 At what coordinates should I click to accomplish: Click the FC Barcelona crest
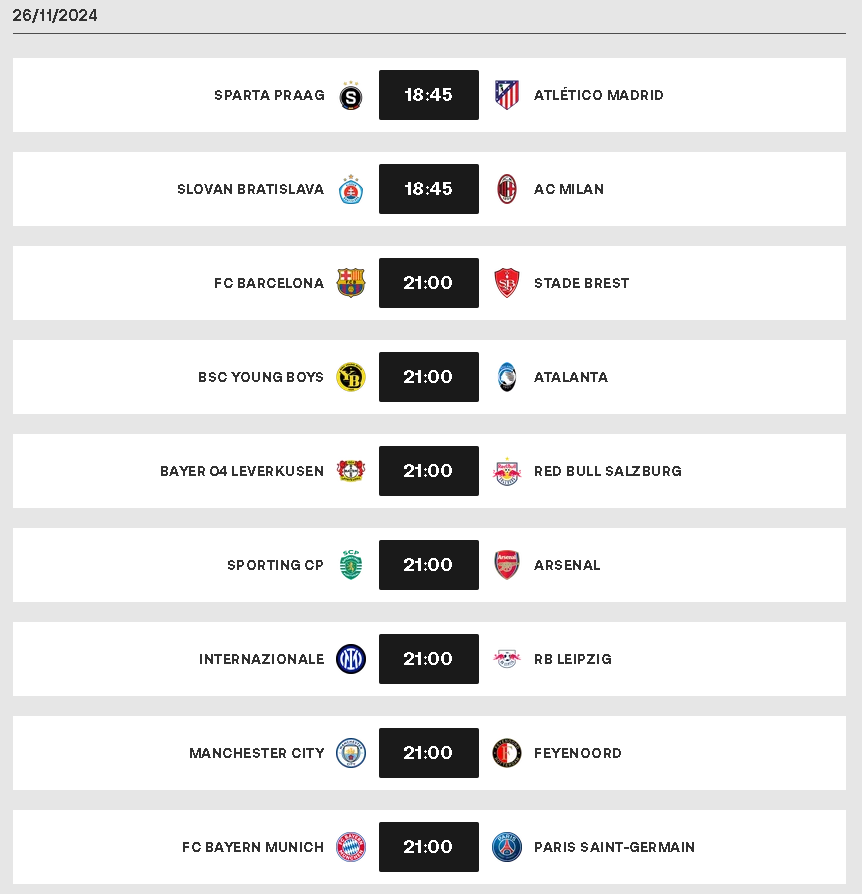pyautogui.click(x=351, y=283)
